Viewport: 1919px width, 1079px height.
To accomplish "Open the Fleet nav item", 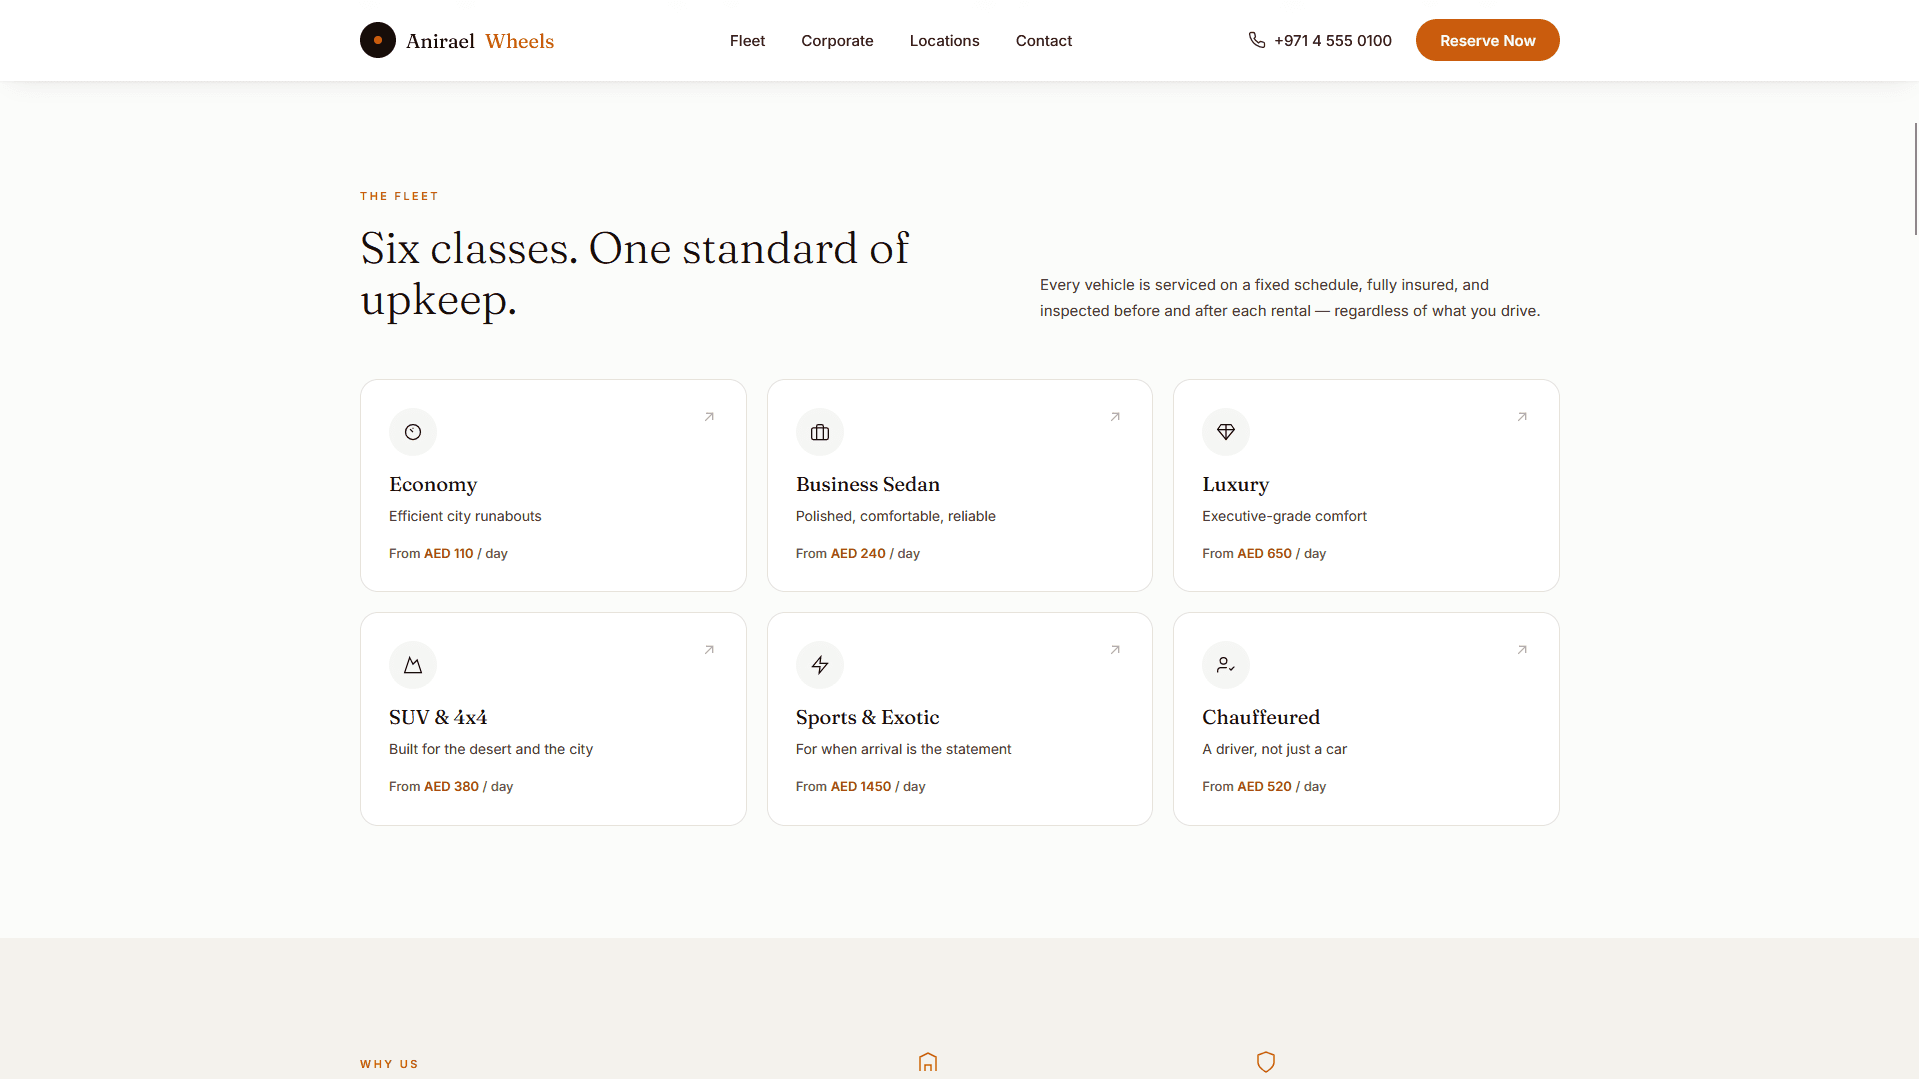I will pyautogui.click(x=747, y=41).
